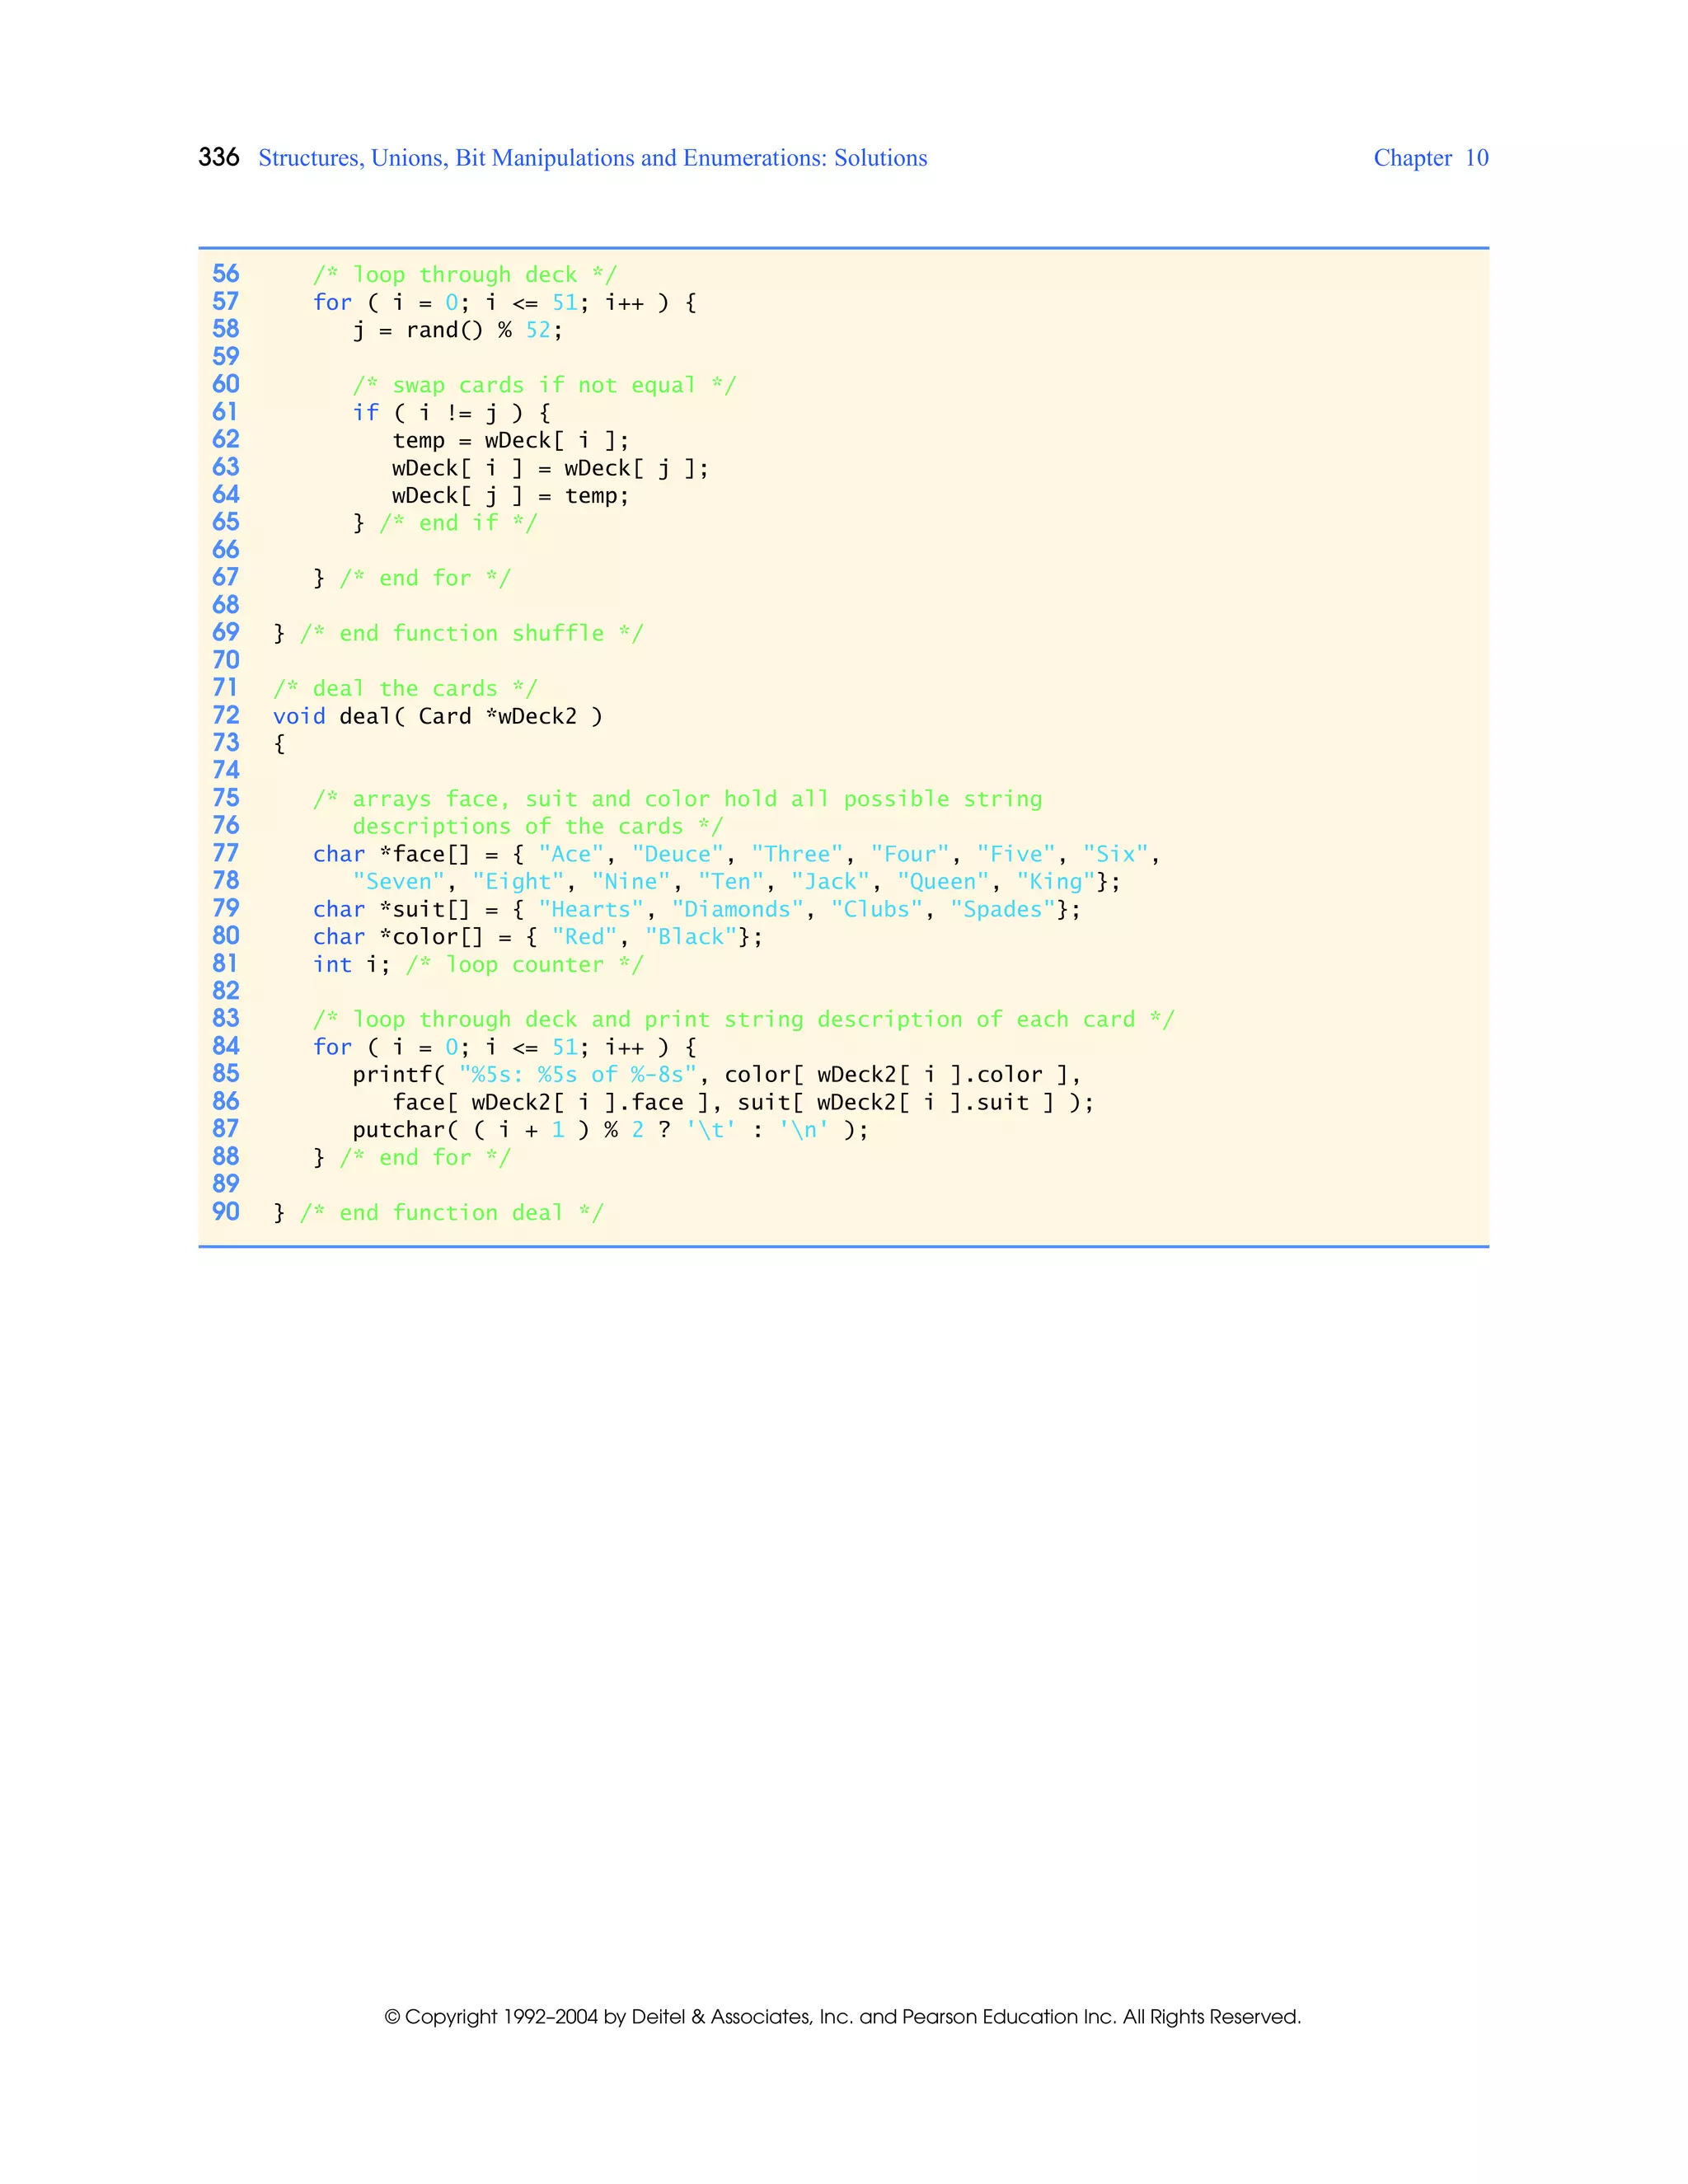The height and width of the screenshot is (2184, 1688).
Task: Click line number 56
Action: click(226, 274)
